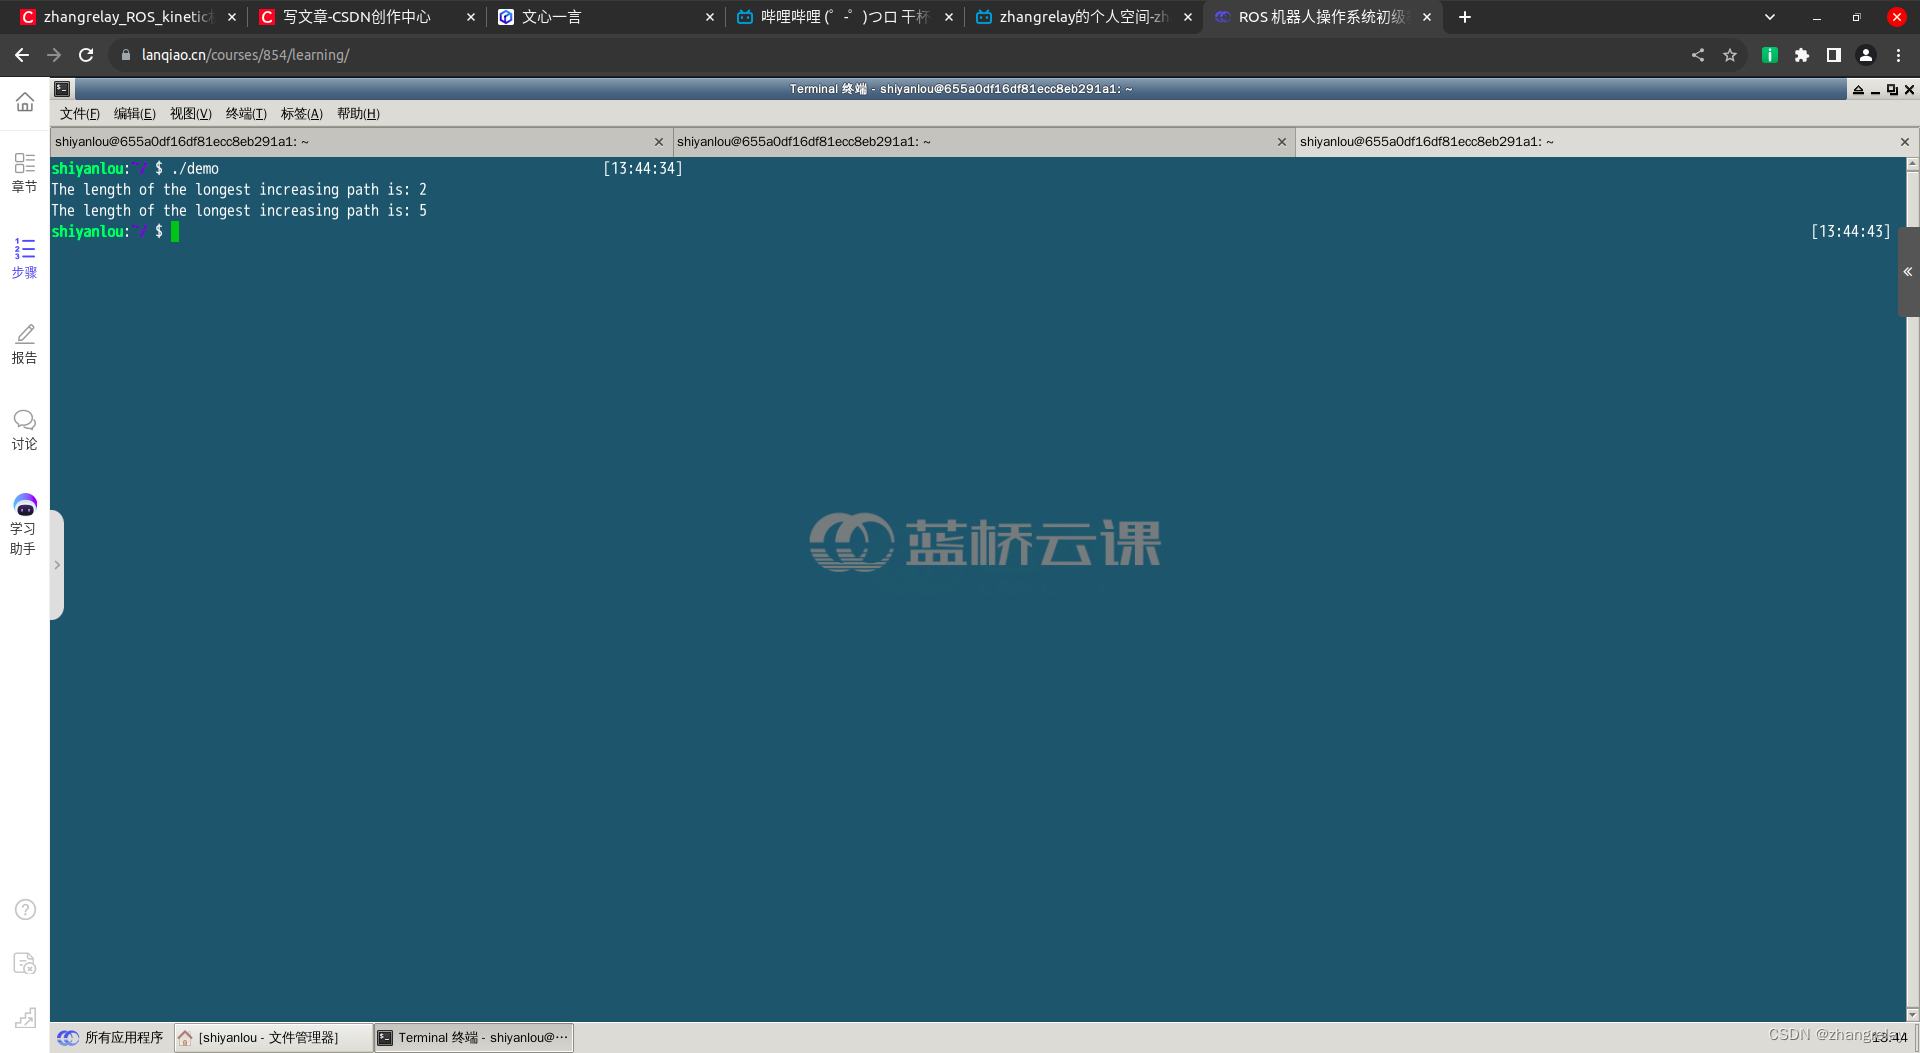Switch to 文心一言 browser tab
Screen dimensions: 1920x1053
click(x=605, y=17)
